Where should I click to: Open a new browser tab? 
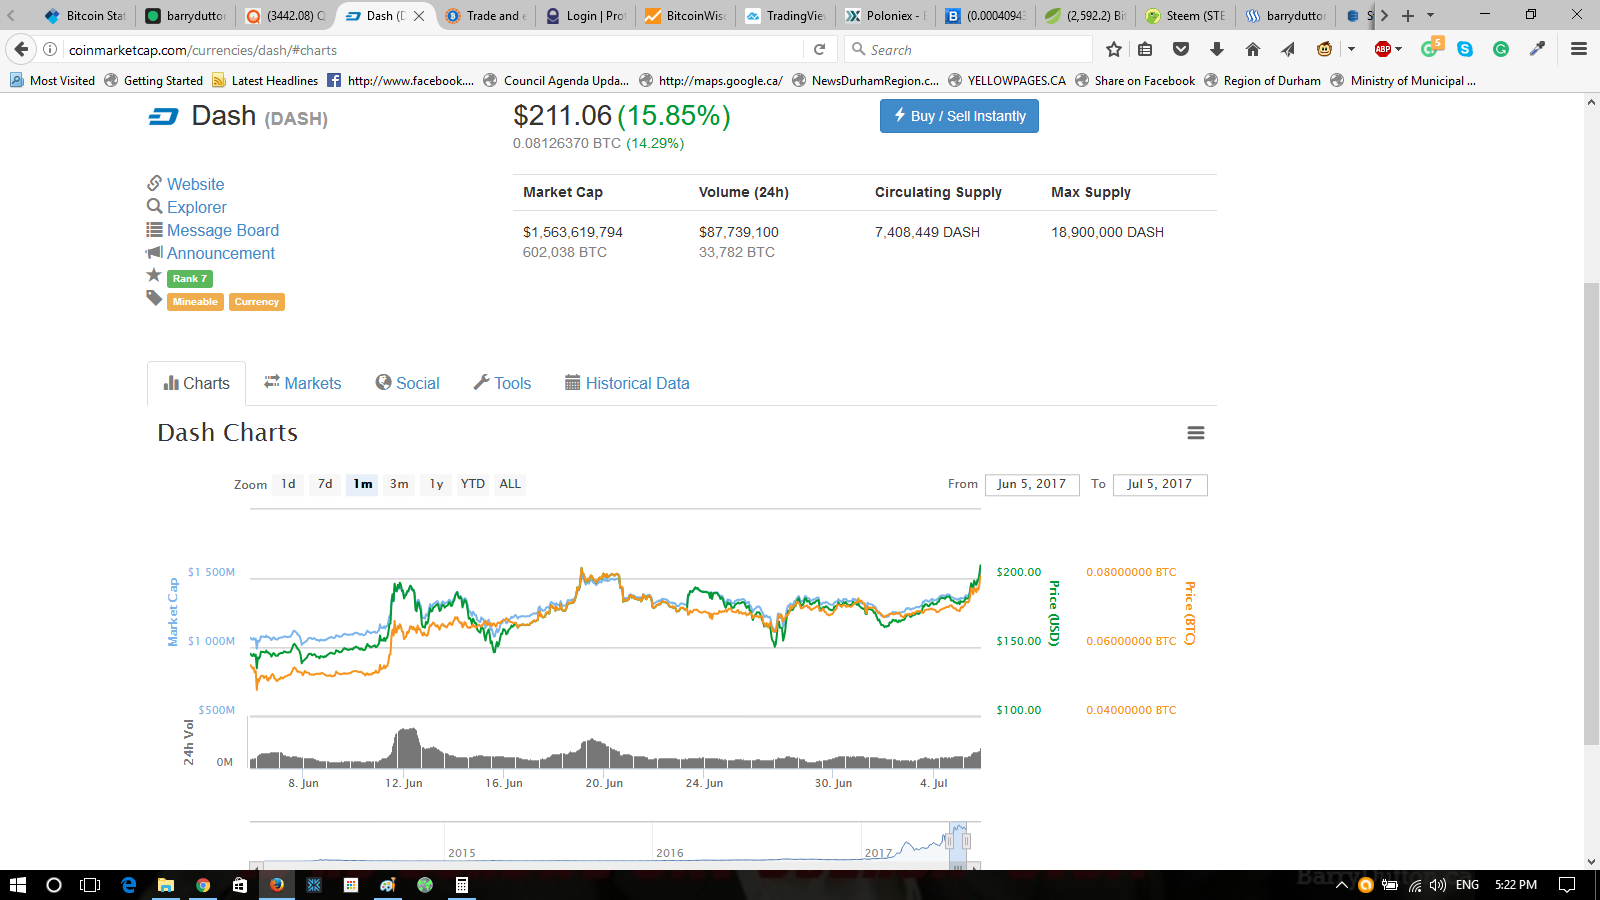point(1408,15)
